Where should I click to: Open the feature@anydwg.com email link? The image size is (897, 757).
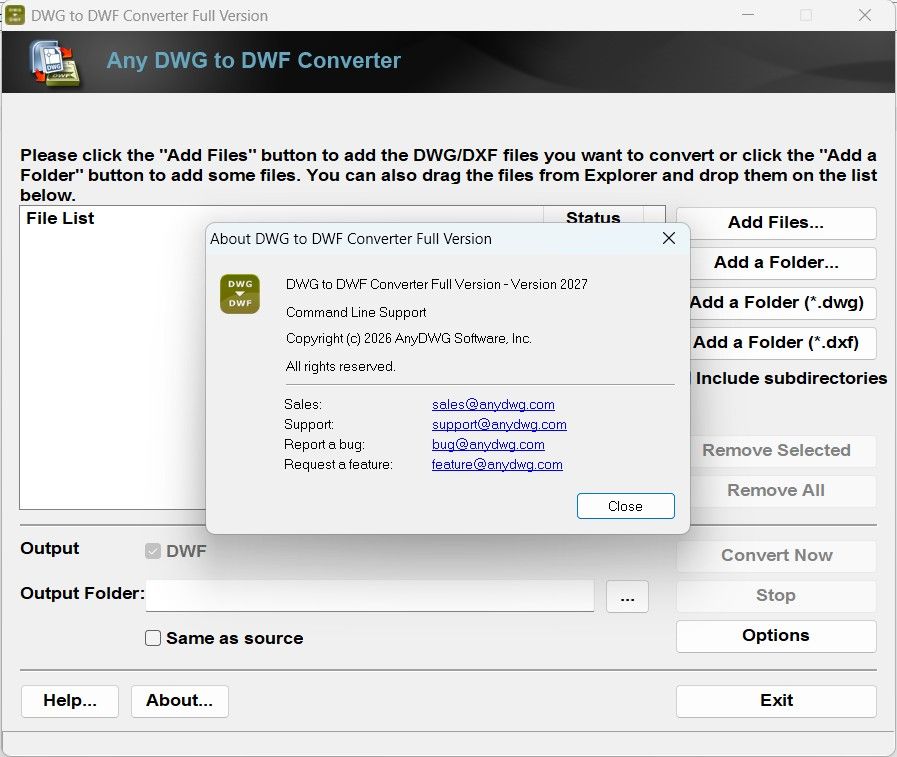[x=497, y=465]
